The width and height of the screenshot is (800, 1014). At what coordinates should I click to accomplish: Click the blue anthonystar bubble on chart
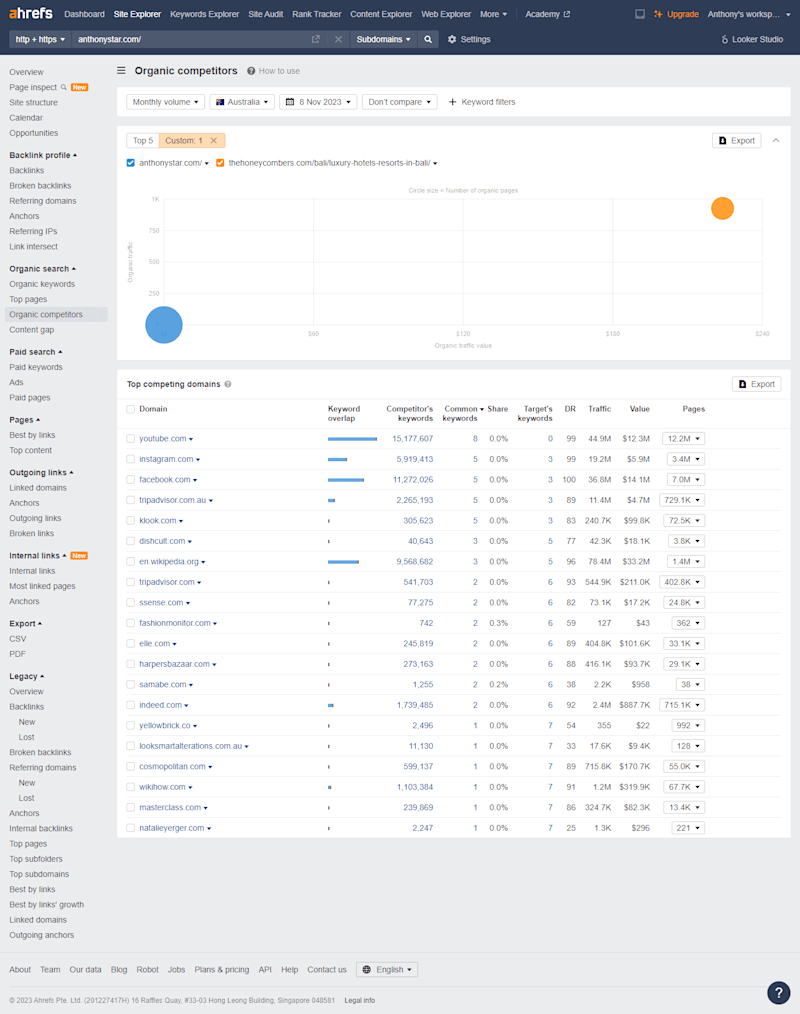(x=164, y=325)
